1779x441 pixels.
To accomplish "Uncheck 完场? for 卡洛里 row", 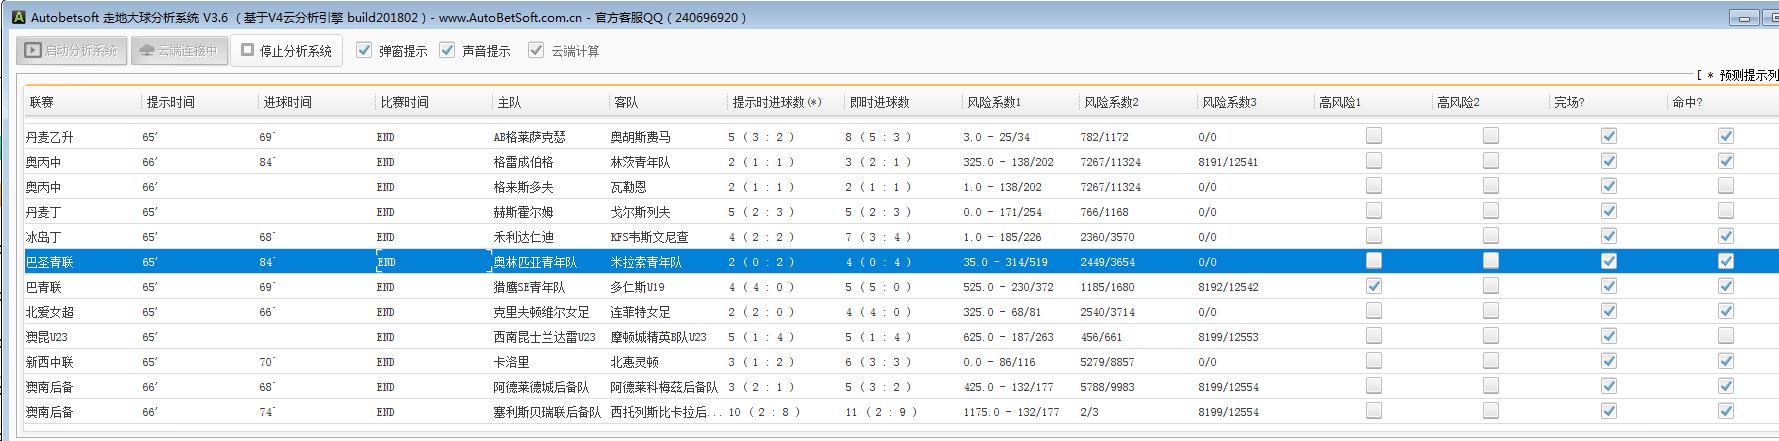I will pyautogui.click(x=1608, y=361).
